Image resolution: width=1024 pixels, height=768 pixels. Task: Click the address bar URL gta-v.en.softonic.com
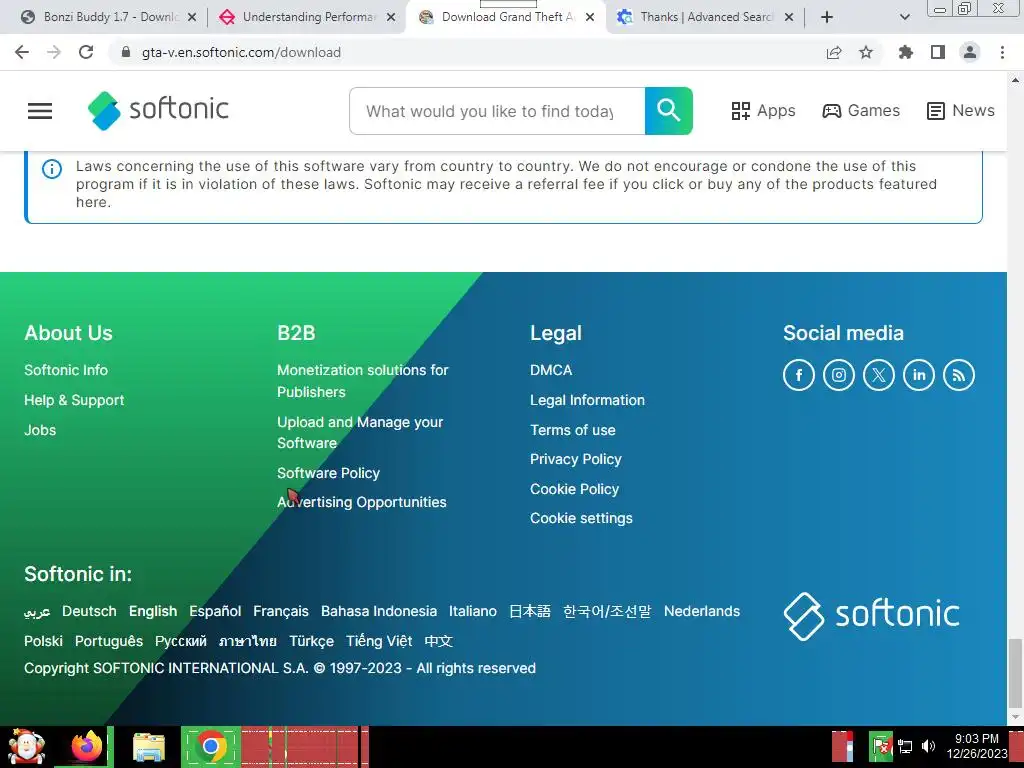(241, 52)
